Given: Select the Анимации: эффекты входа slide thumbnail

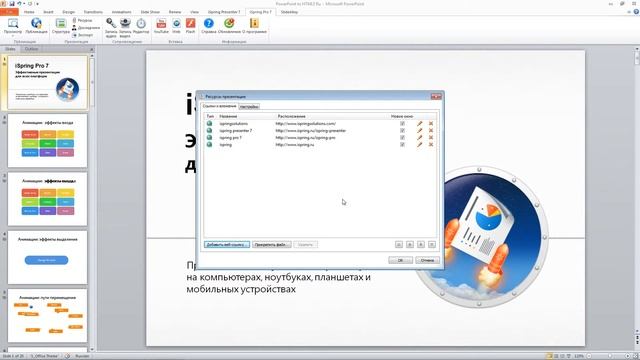Looking at the screenshot, I should (47, 141).
